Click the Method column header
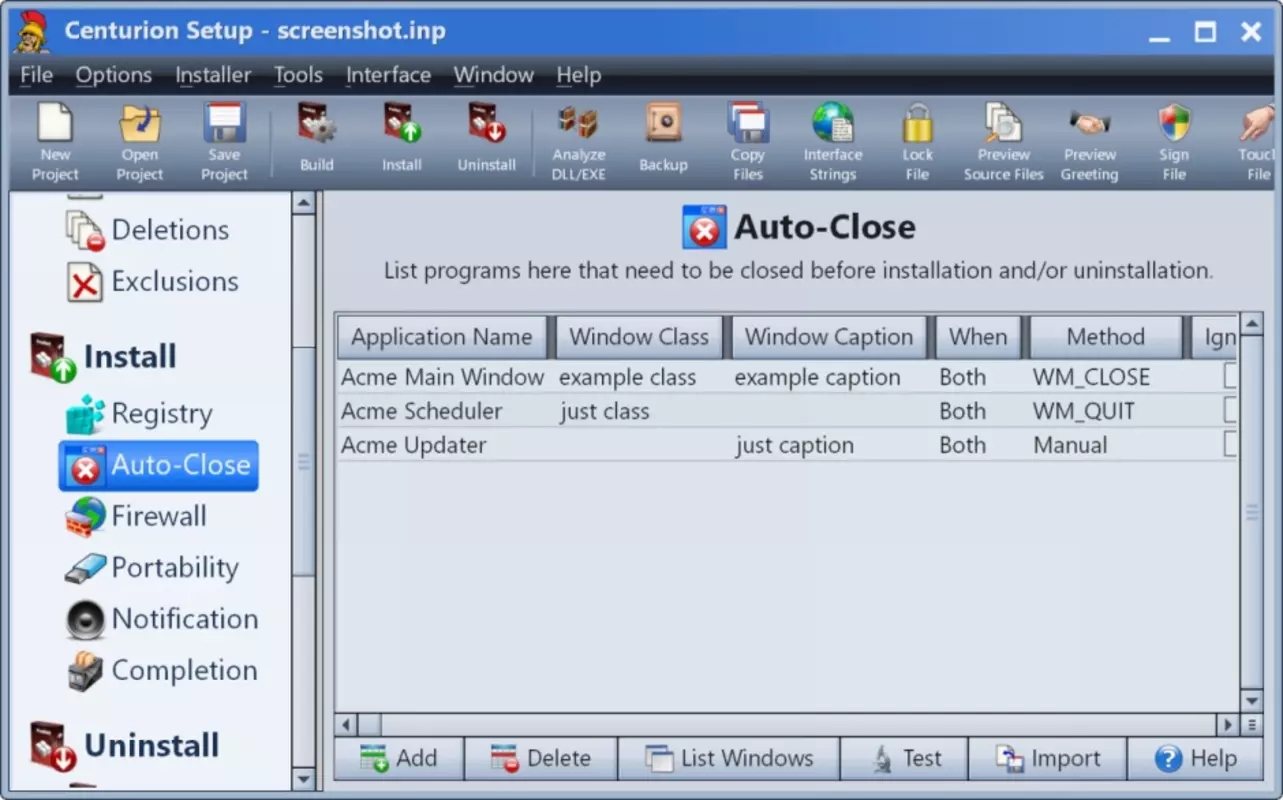The height and width of the screenshot is (800, 1283). click(x=1105, y=337)
